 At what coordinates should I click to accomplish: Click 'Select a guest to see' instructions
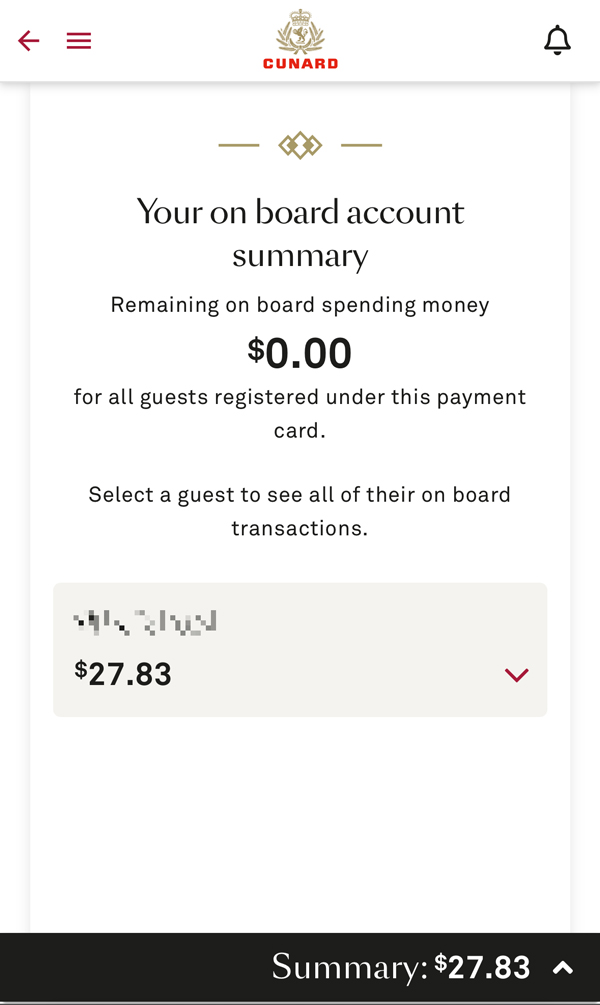pos(300,511)
